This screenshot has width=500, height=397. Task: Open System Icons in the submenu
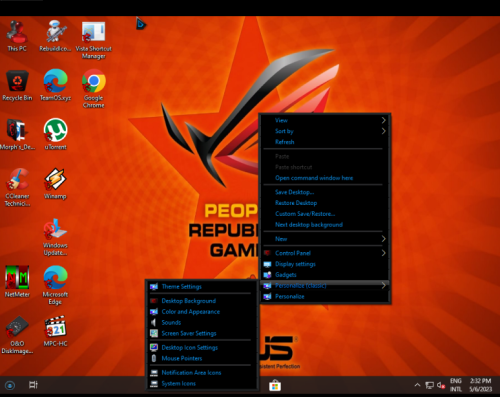point(202,383)
